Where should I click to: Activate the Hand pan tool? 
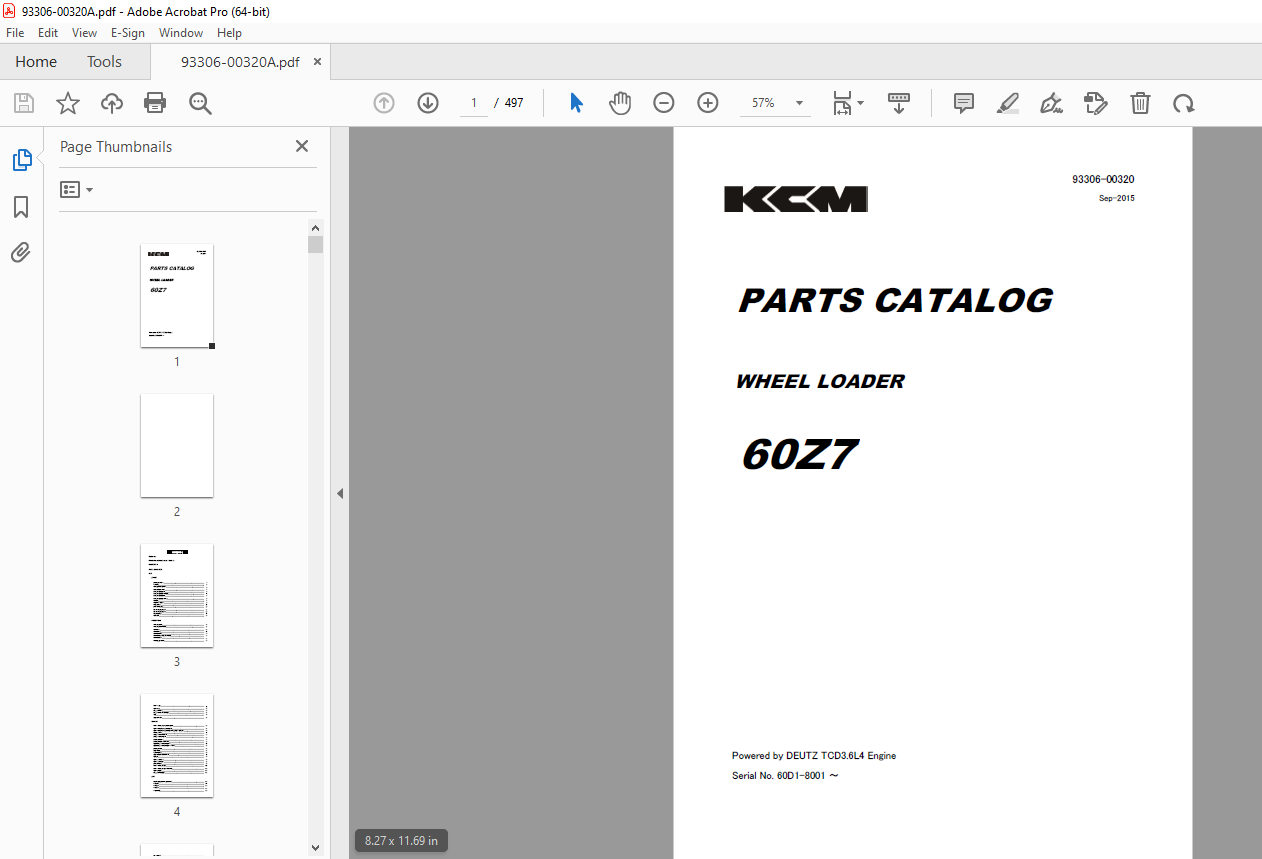click(620, 103)
